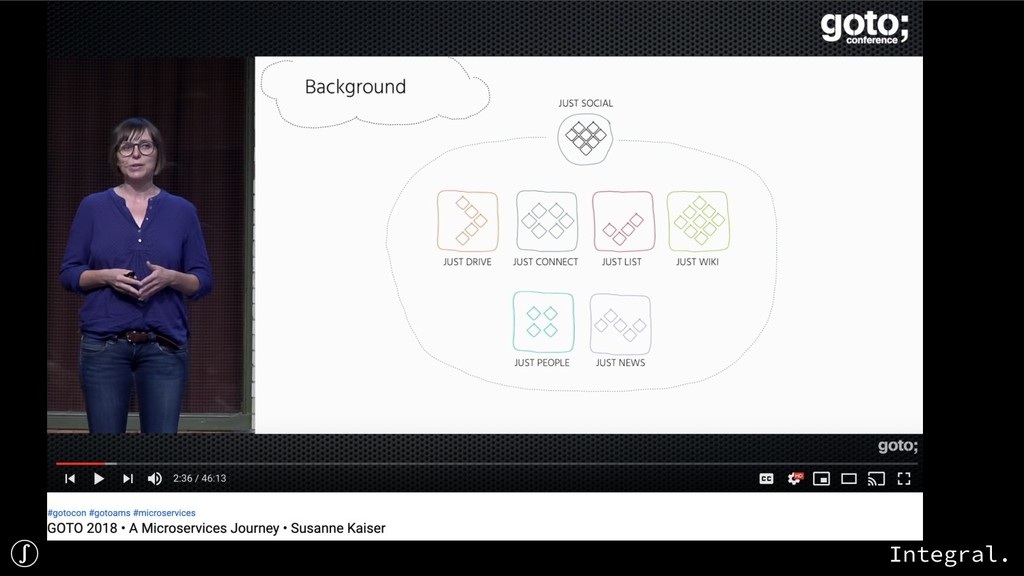
Task: Skip to the next video
Action: [127, 479]
